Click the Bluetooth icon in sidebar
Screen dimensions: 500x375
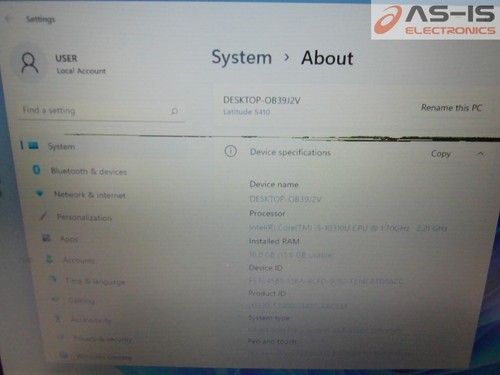(x=36, y=170)
